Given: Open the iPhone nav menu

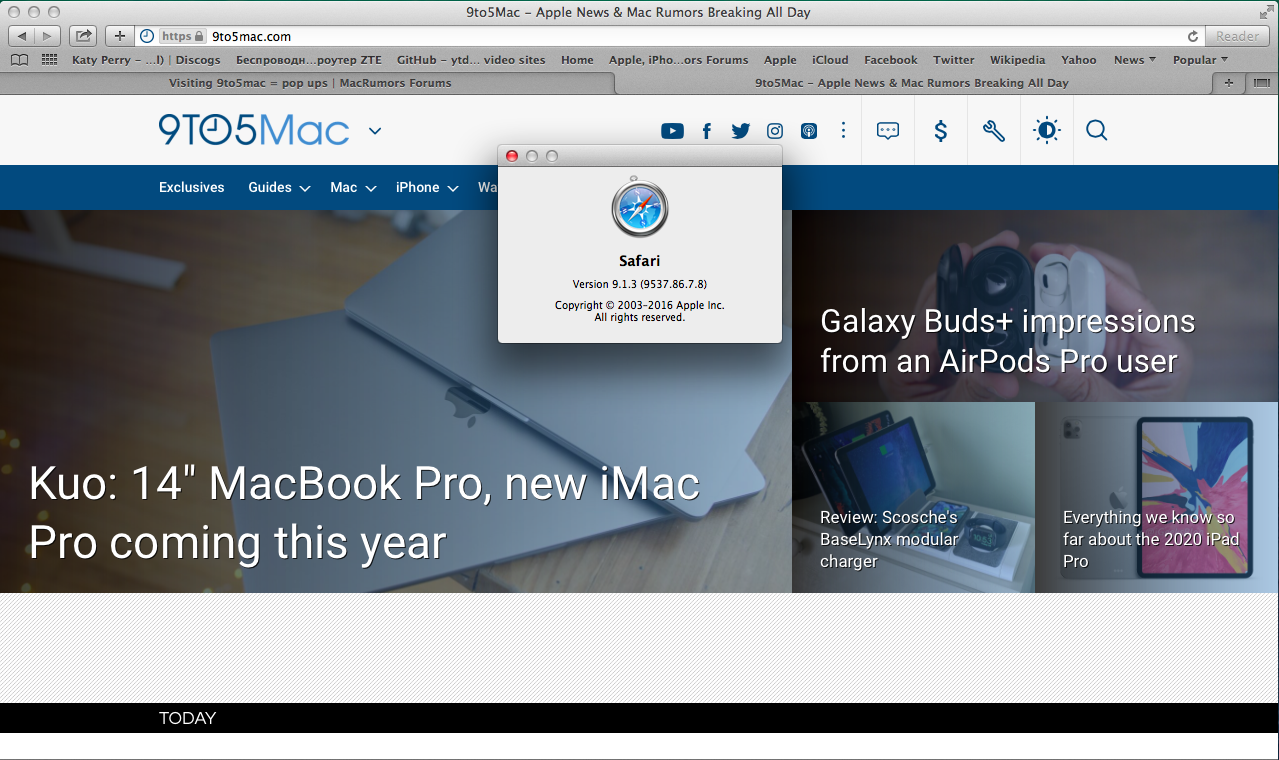Looking at the screenshot, I should coord(417,187).
